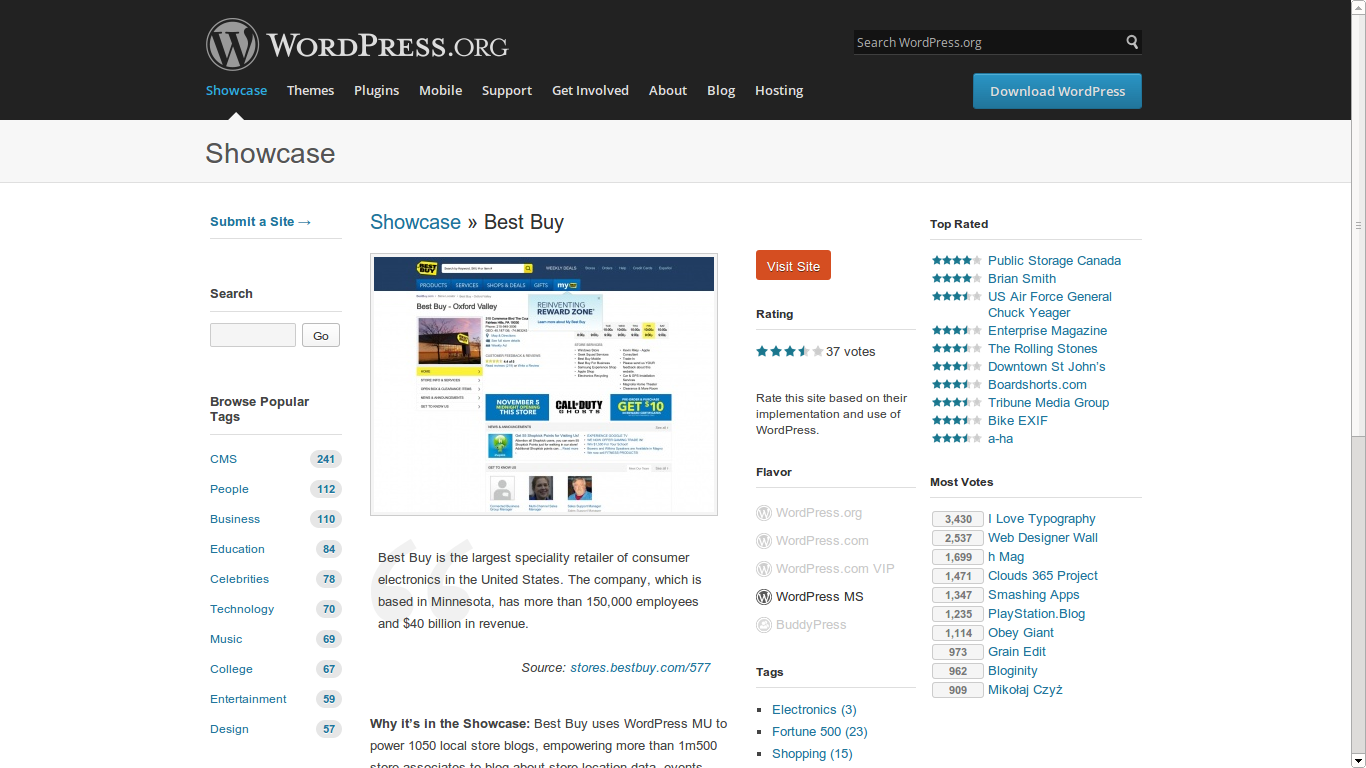Click star rating beside Public Storage Canada
Image resolution: width=1366 pixels, height=768 pixels.
[957, 260]
